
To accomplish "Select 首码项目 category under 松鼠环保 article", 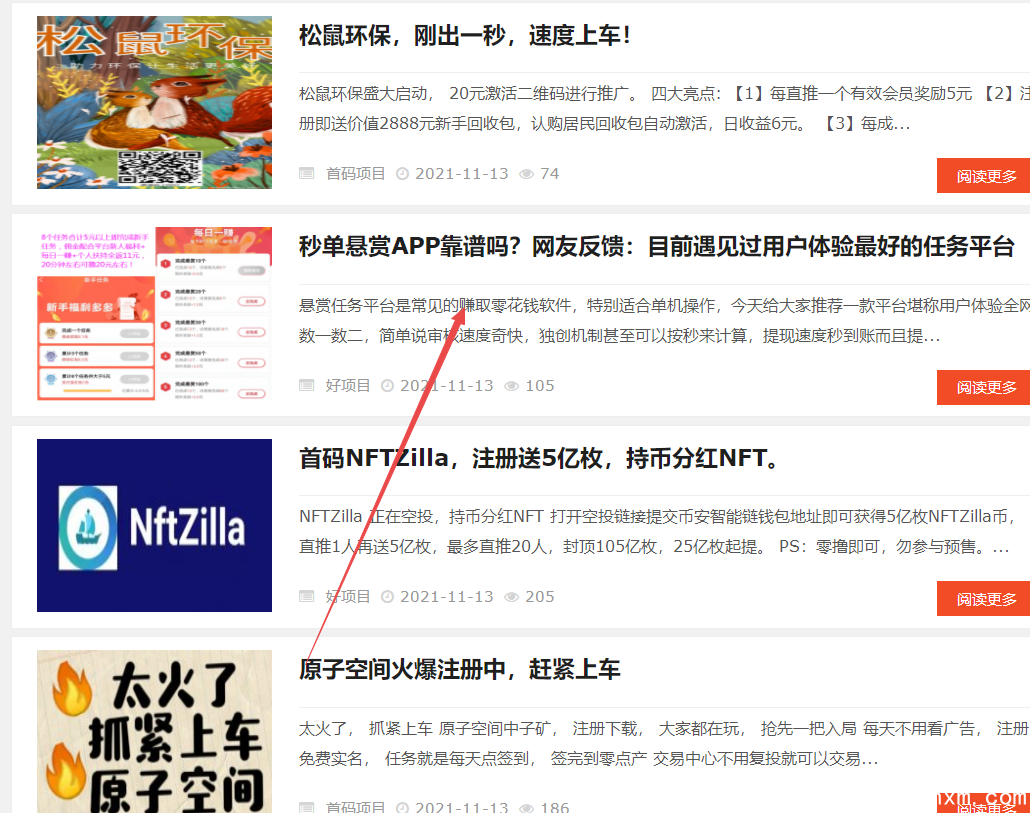I will [355, 173].
